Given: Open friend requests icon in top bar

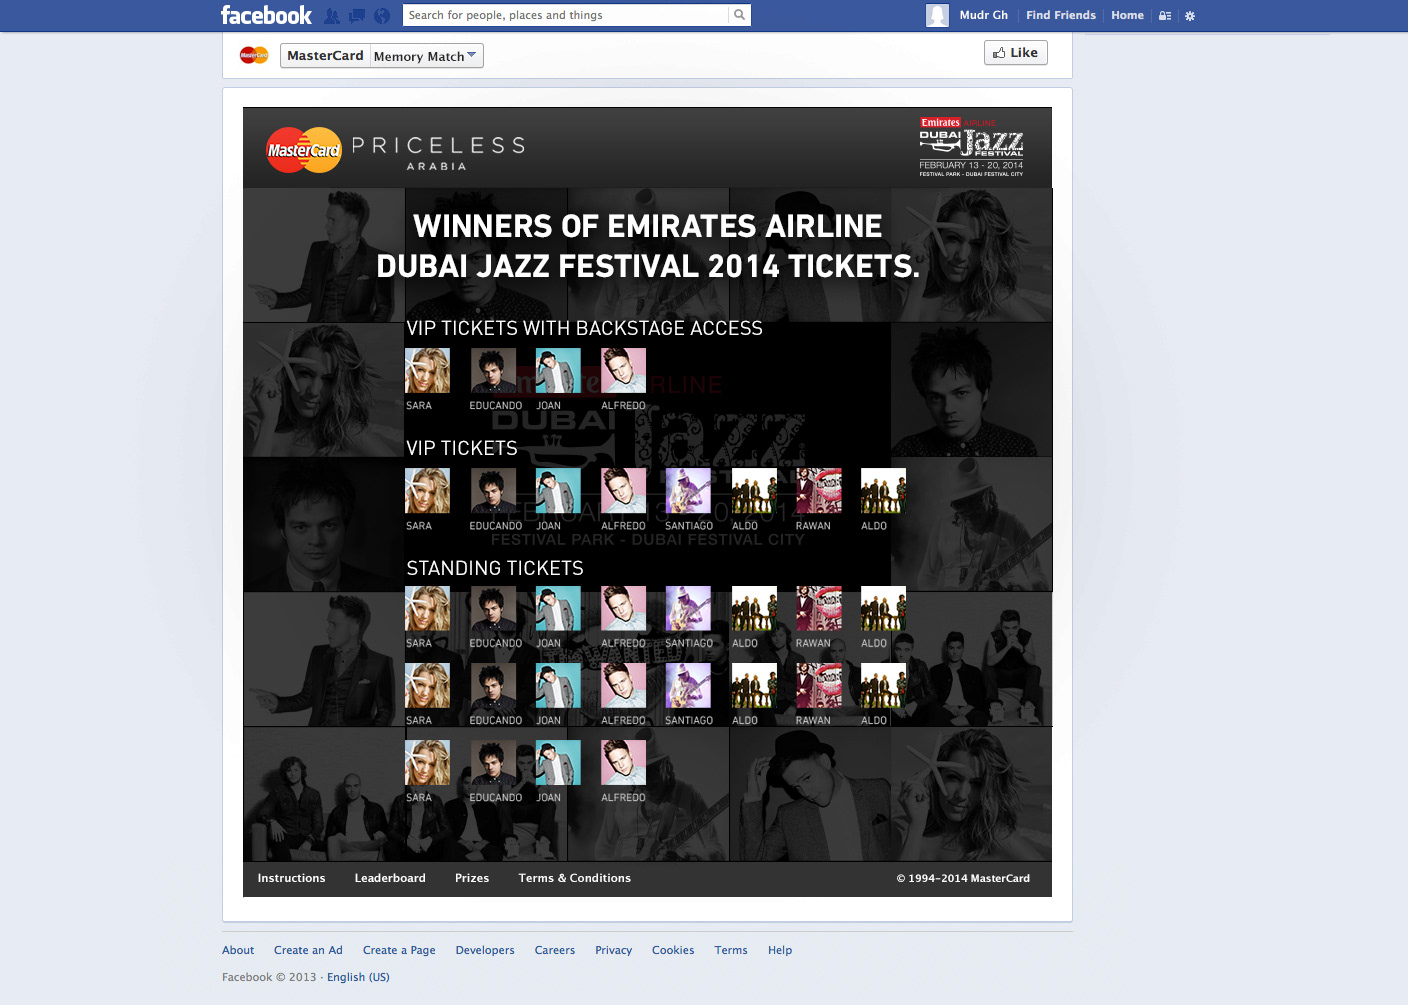Looking at the screenshot, I should tap(332, 16).
